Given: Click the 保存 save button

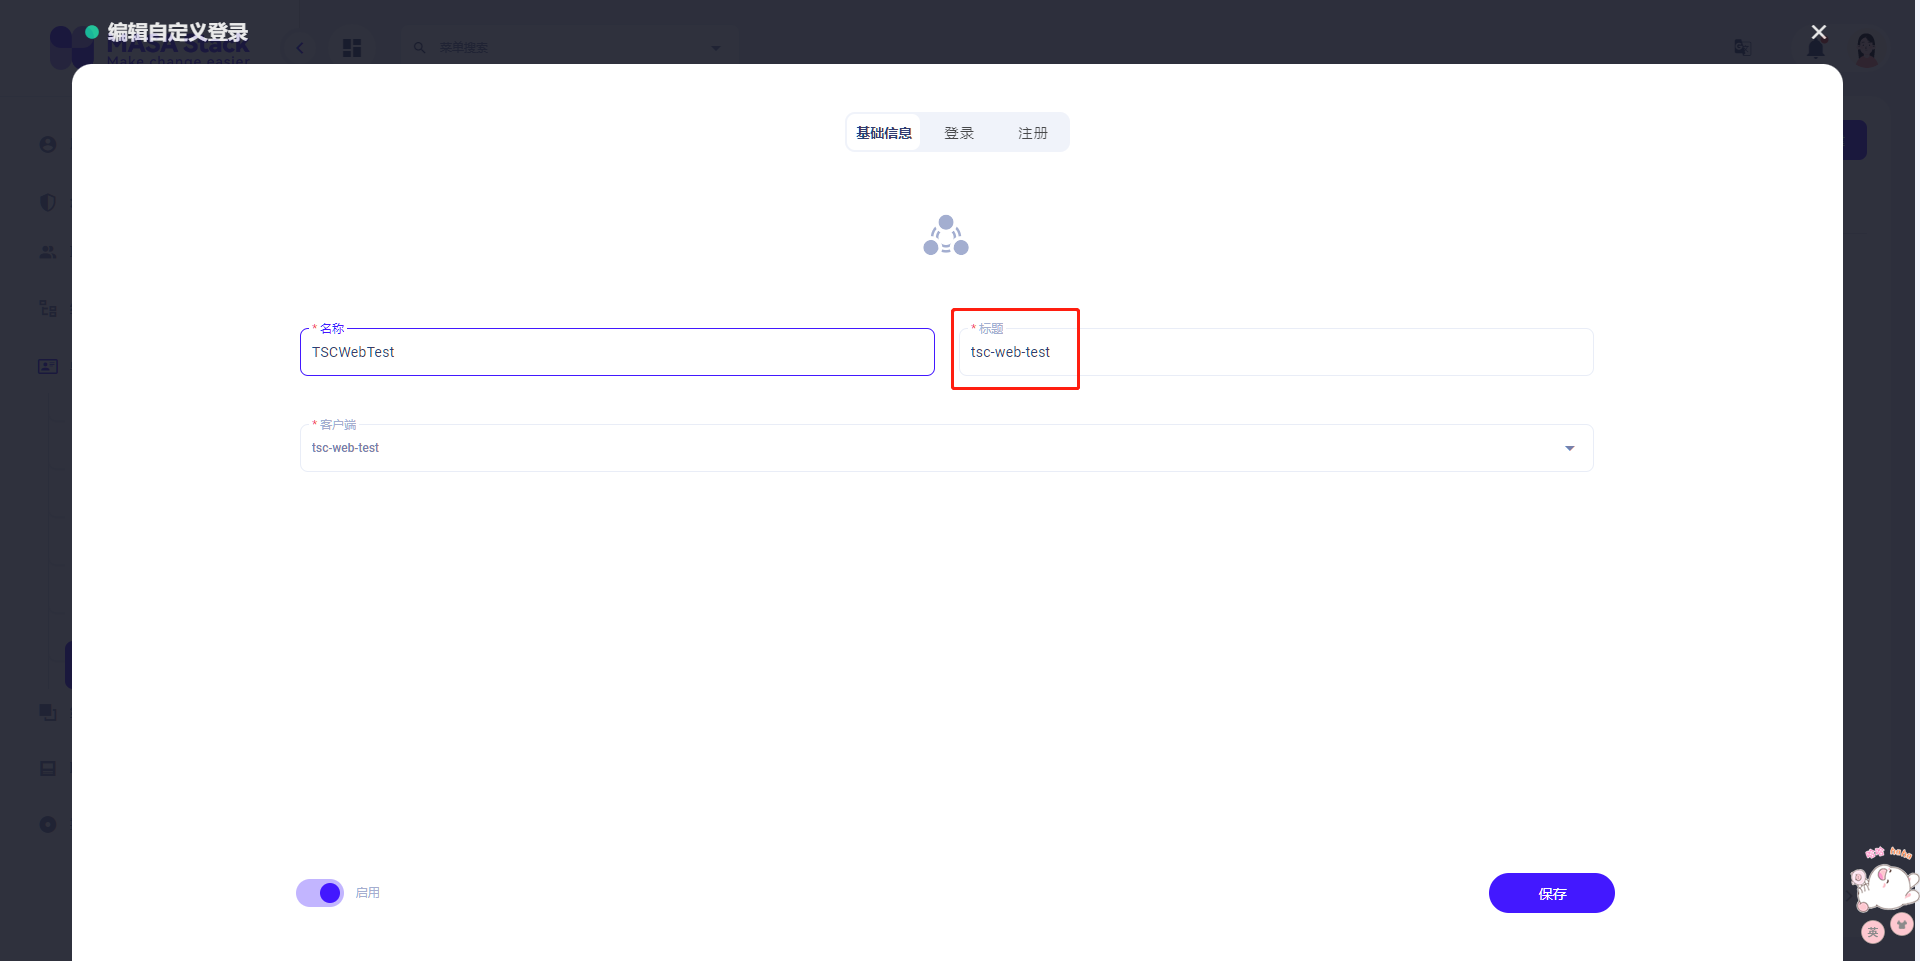Looking at the screenshot, I should (1551, 892).
